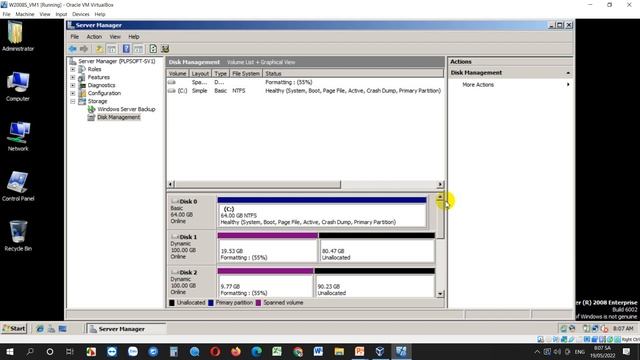This screenshot has height=360, width=640.
Task: Click the down arrow of disk view scrollbar
Action: (440, 293)
